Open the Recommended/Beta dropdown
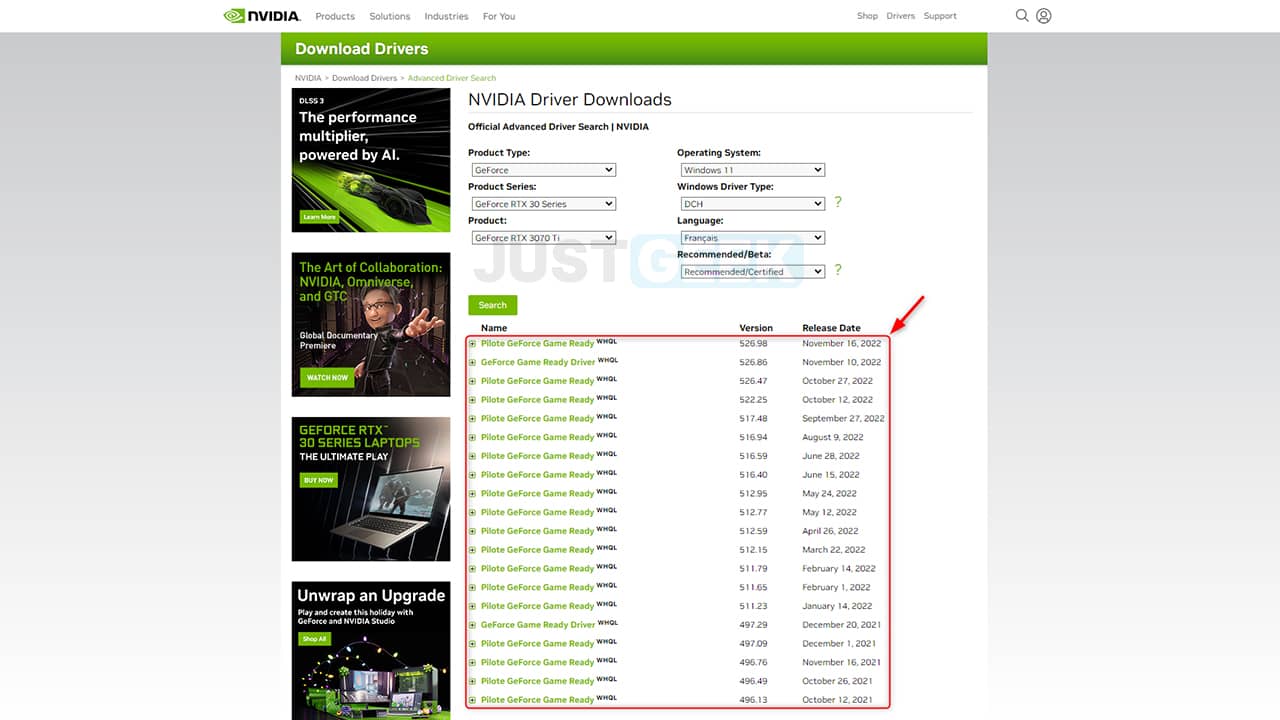Image resolution: width=1280 pixels, height=720 pixels. (753, 272)
